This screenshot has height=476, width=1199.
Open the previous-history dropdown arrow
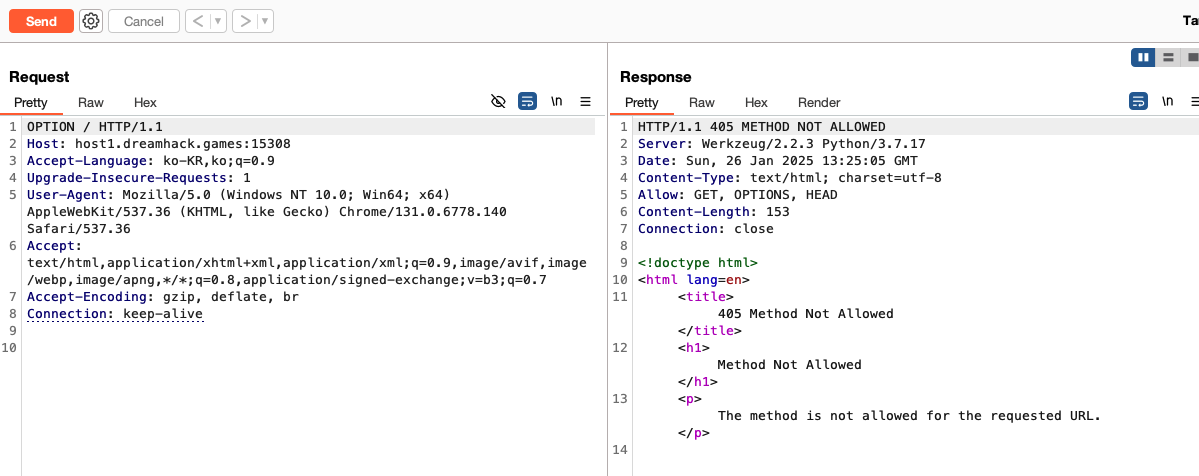click(x=219, y=21)
